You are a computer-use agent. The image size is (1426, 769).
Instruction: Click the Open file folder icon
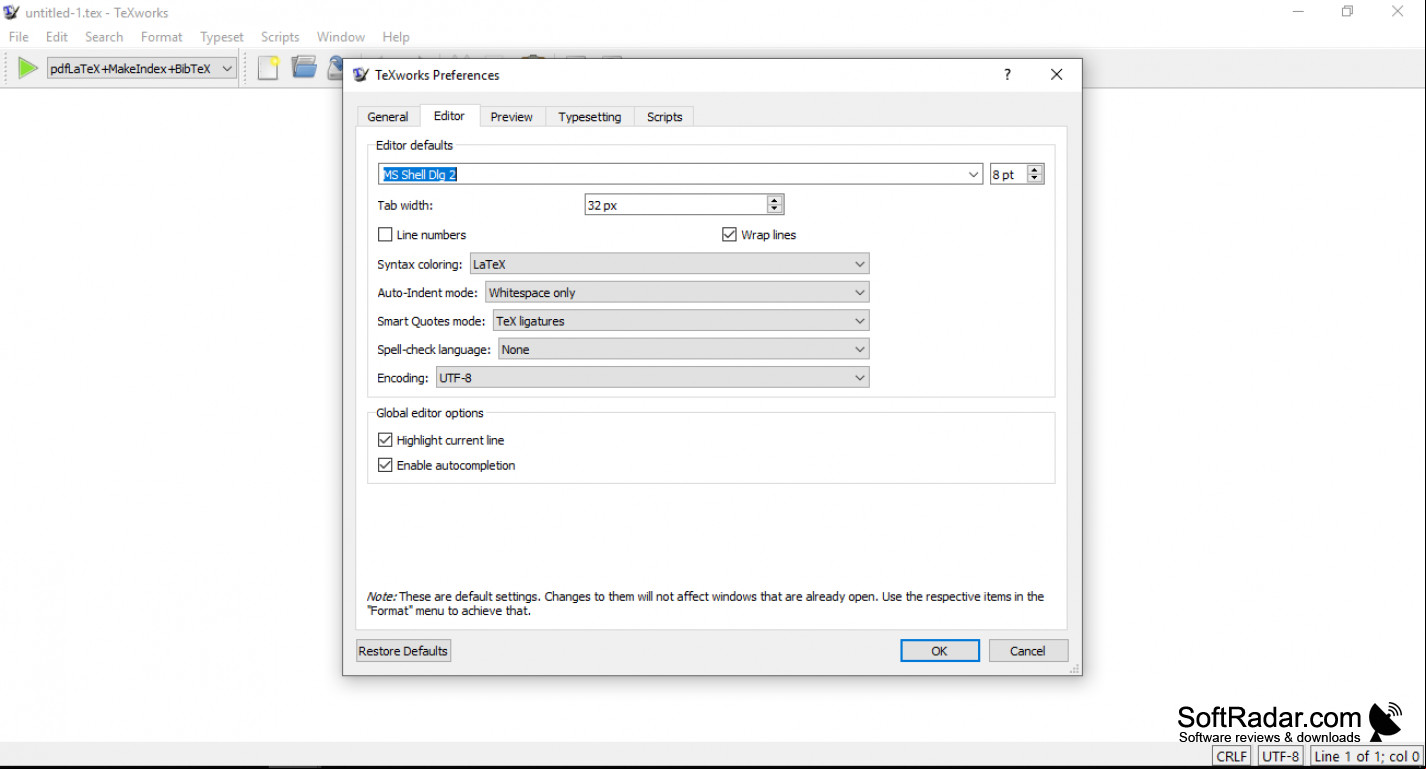(304, 68)
